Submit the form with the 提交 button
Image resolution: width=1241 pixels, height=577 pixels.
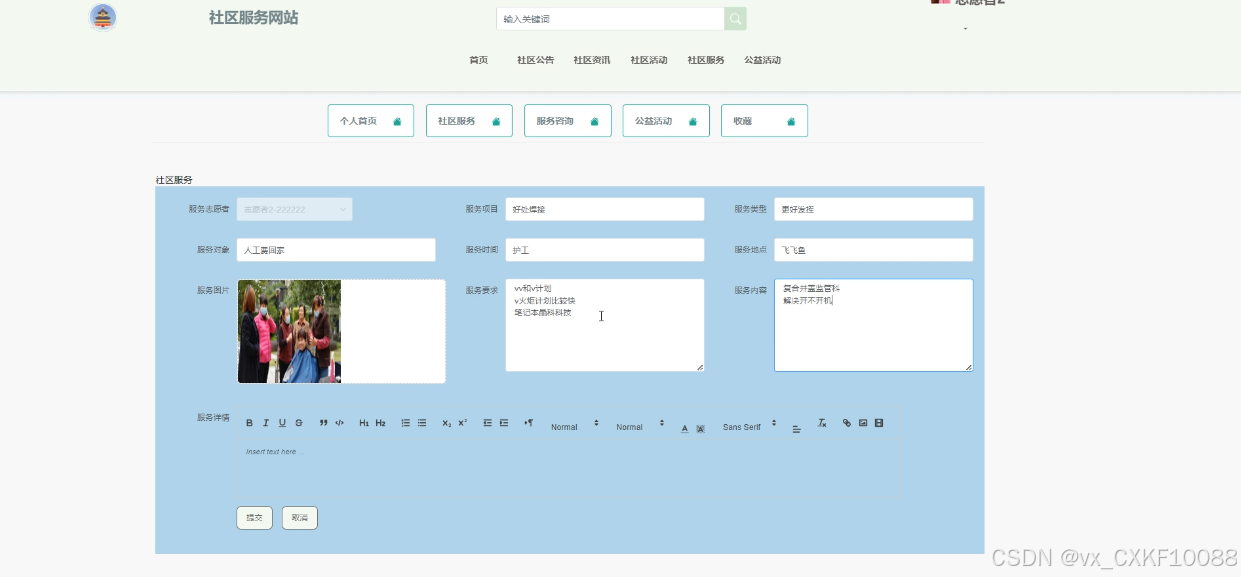tap(254, 518)
